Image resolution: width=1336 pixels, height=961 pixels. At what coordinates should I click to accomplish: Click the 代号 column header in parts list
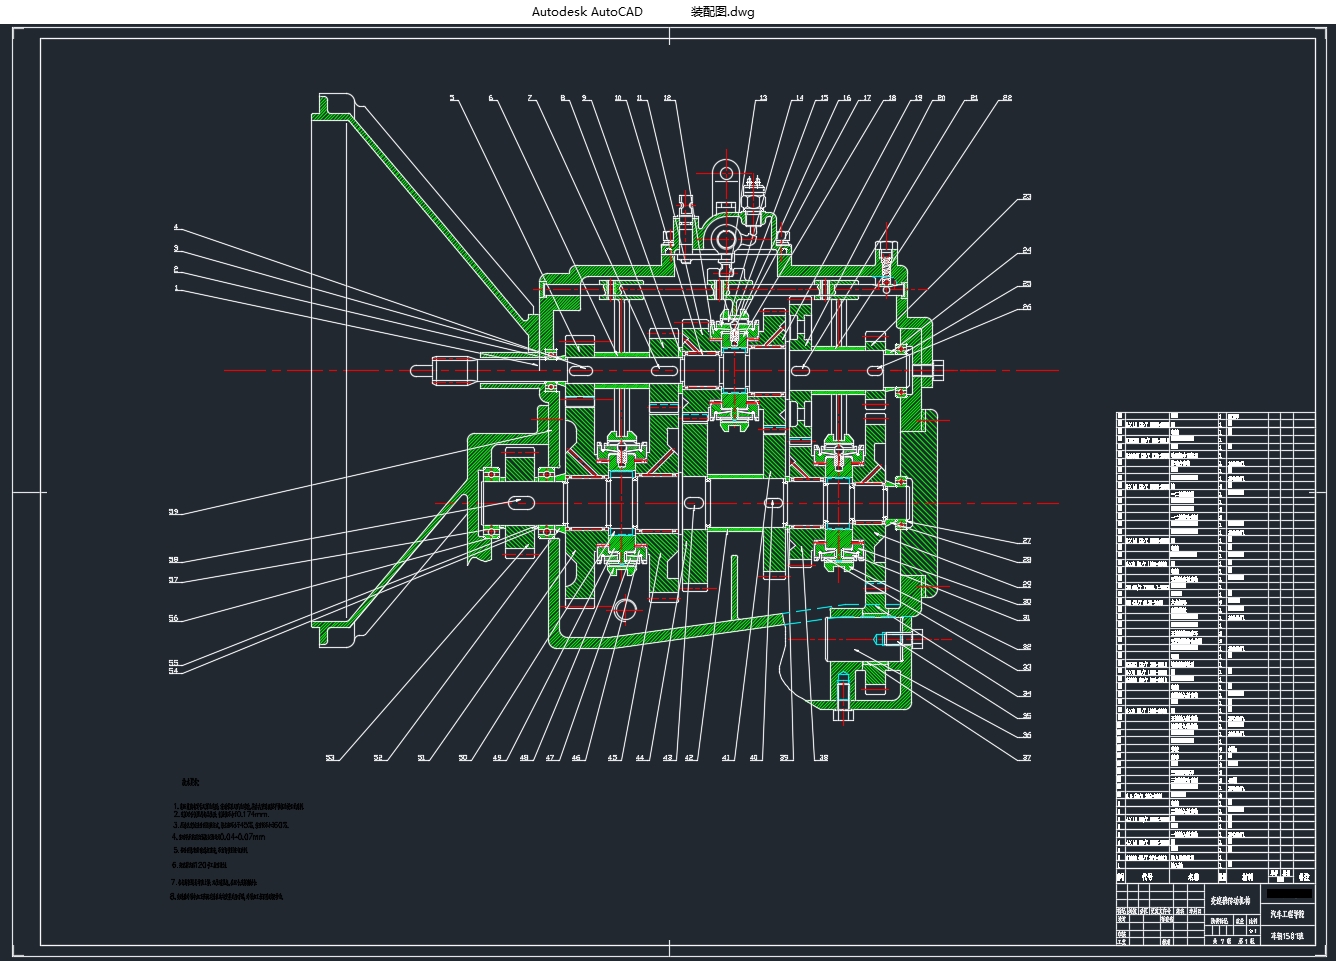point(1146,876)
